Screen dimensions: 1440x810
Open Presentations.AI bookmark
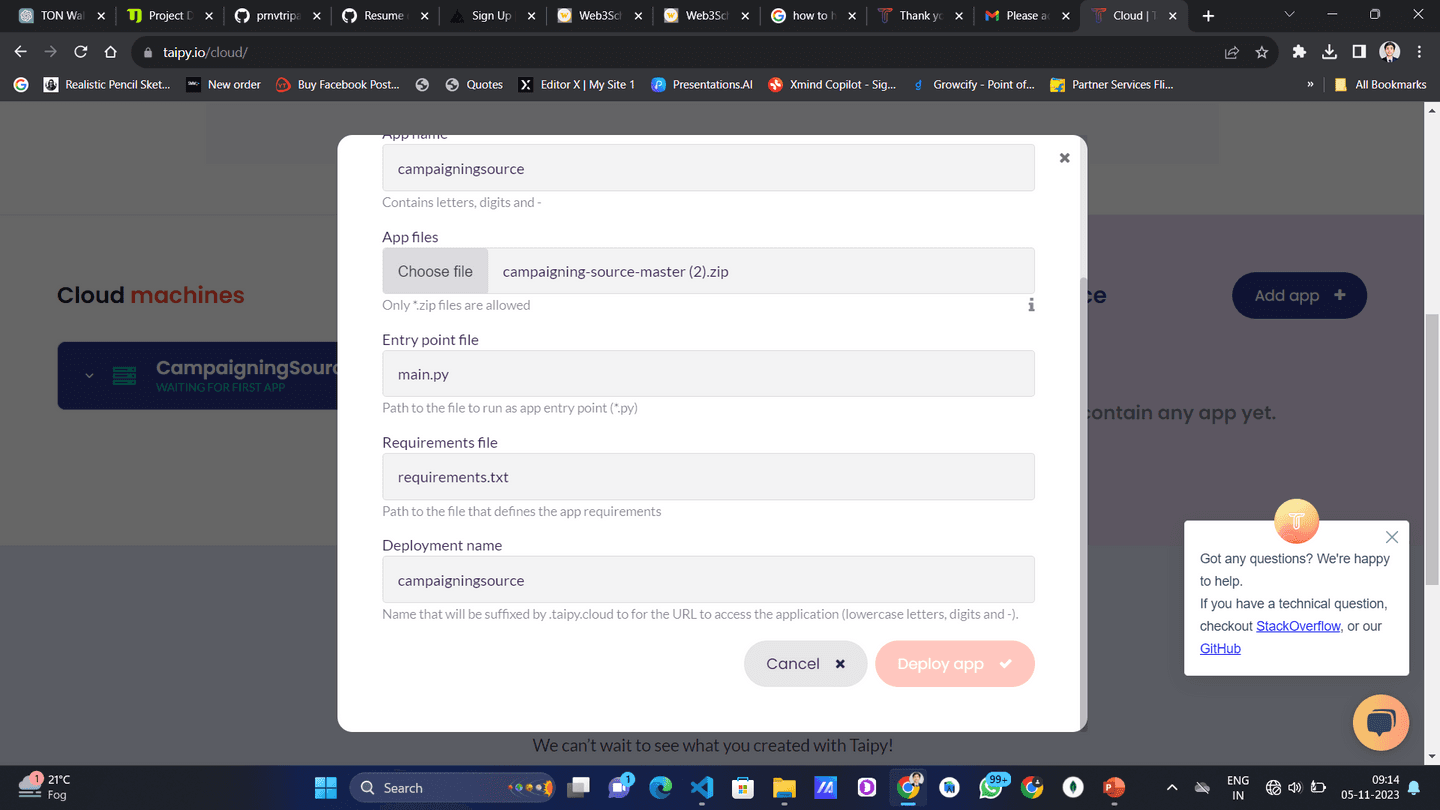[x=702, y=85]
